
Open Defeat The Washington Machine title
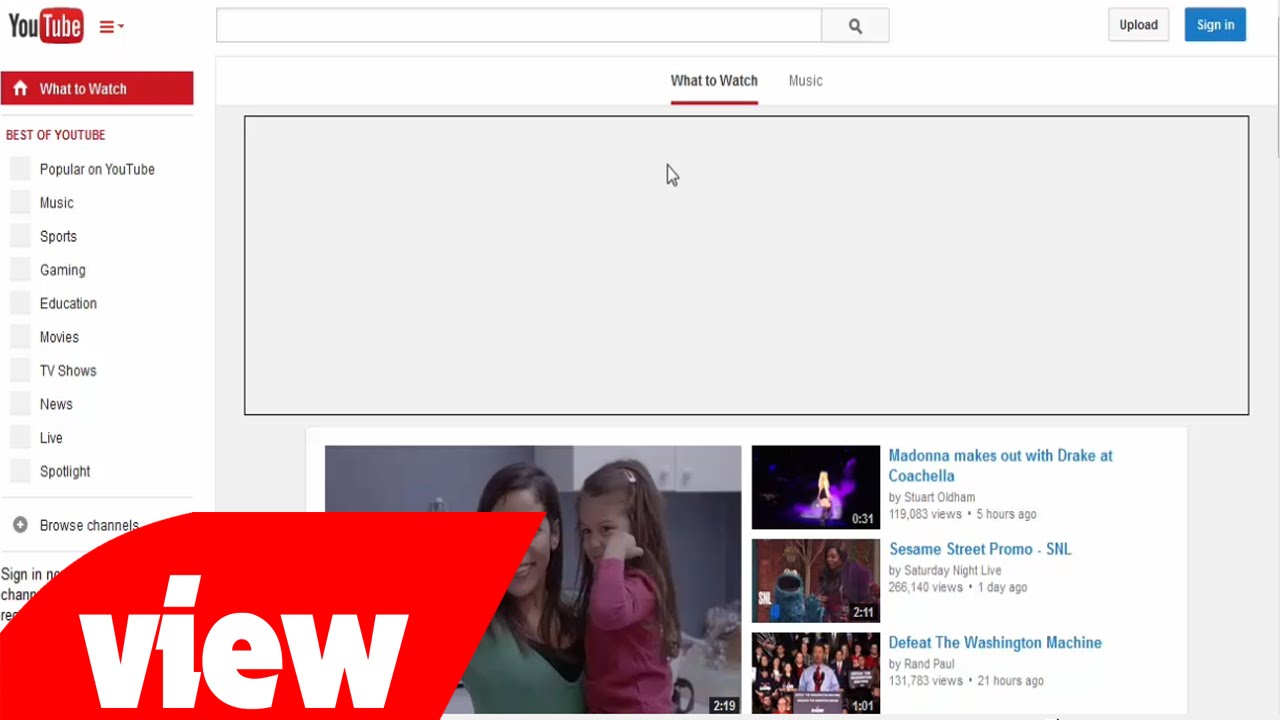pos(995,643)
